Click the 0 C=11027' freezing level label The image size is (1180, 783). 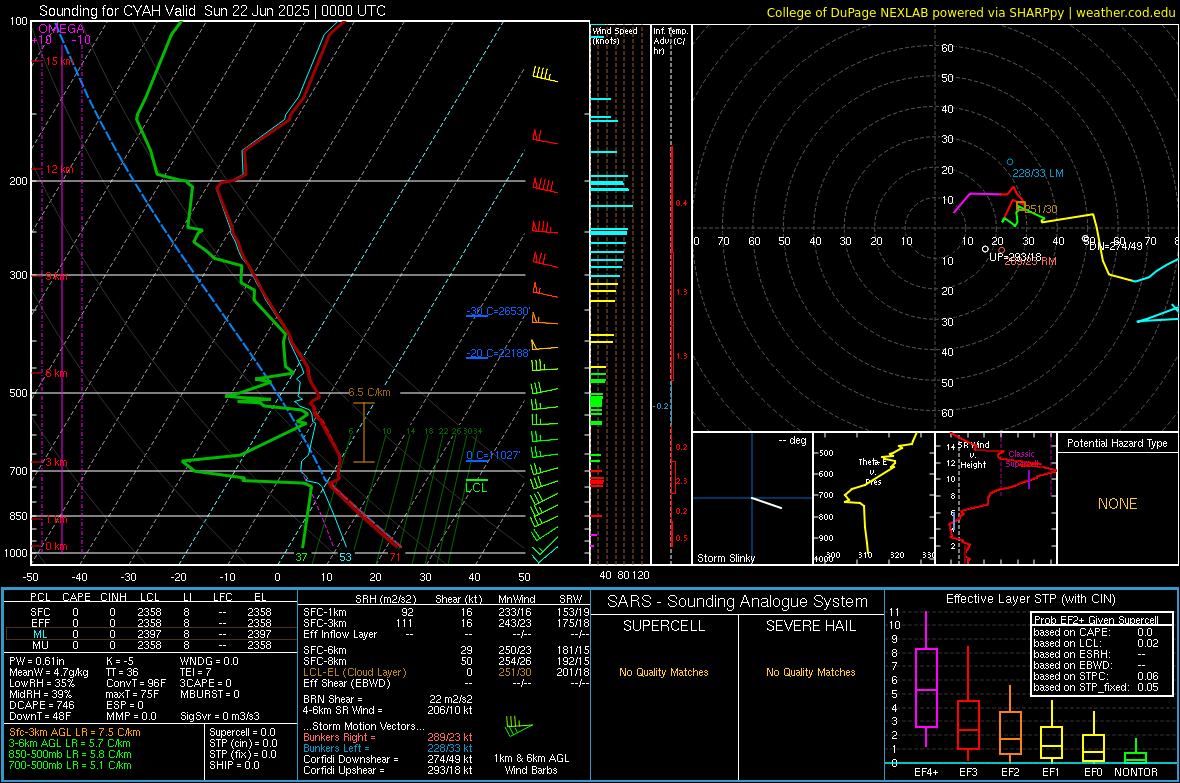click(493, 455)
